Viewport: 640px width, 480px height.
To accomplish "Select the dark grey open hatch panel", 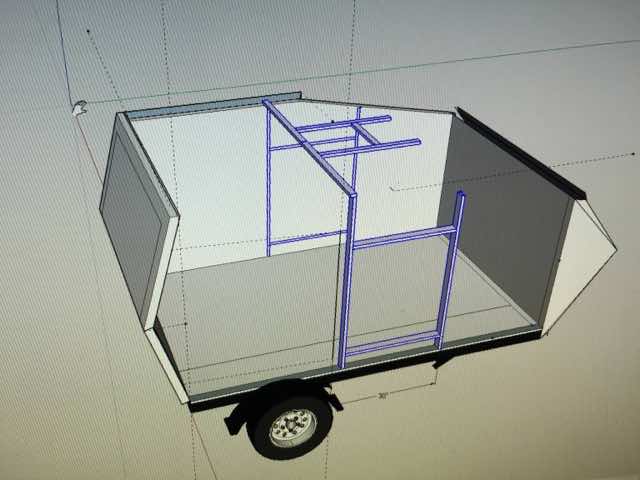I will point(505,216).
